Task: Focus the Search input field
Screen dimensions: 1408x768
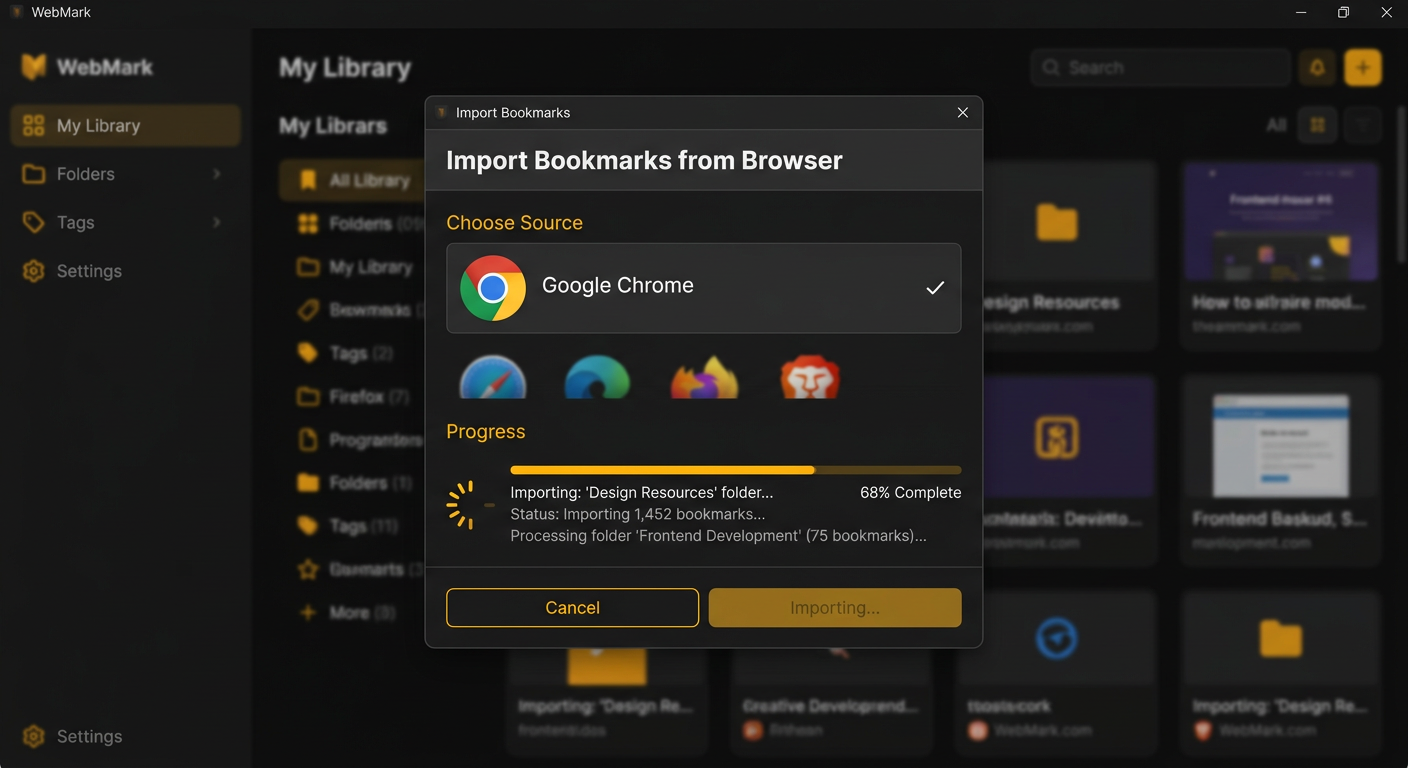Action: 1160,68
